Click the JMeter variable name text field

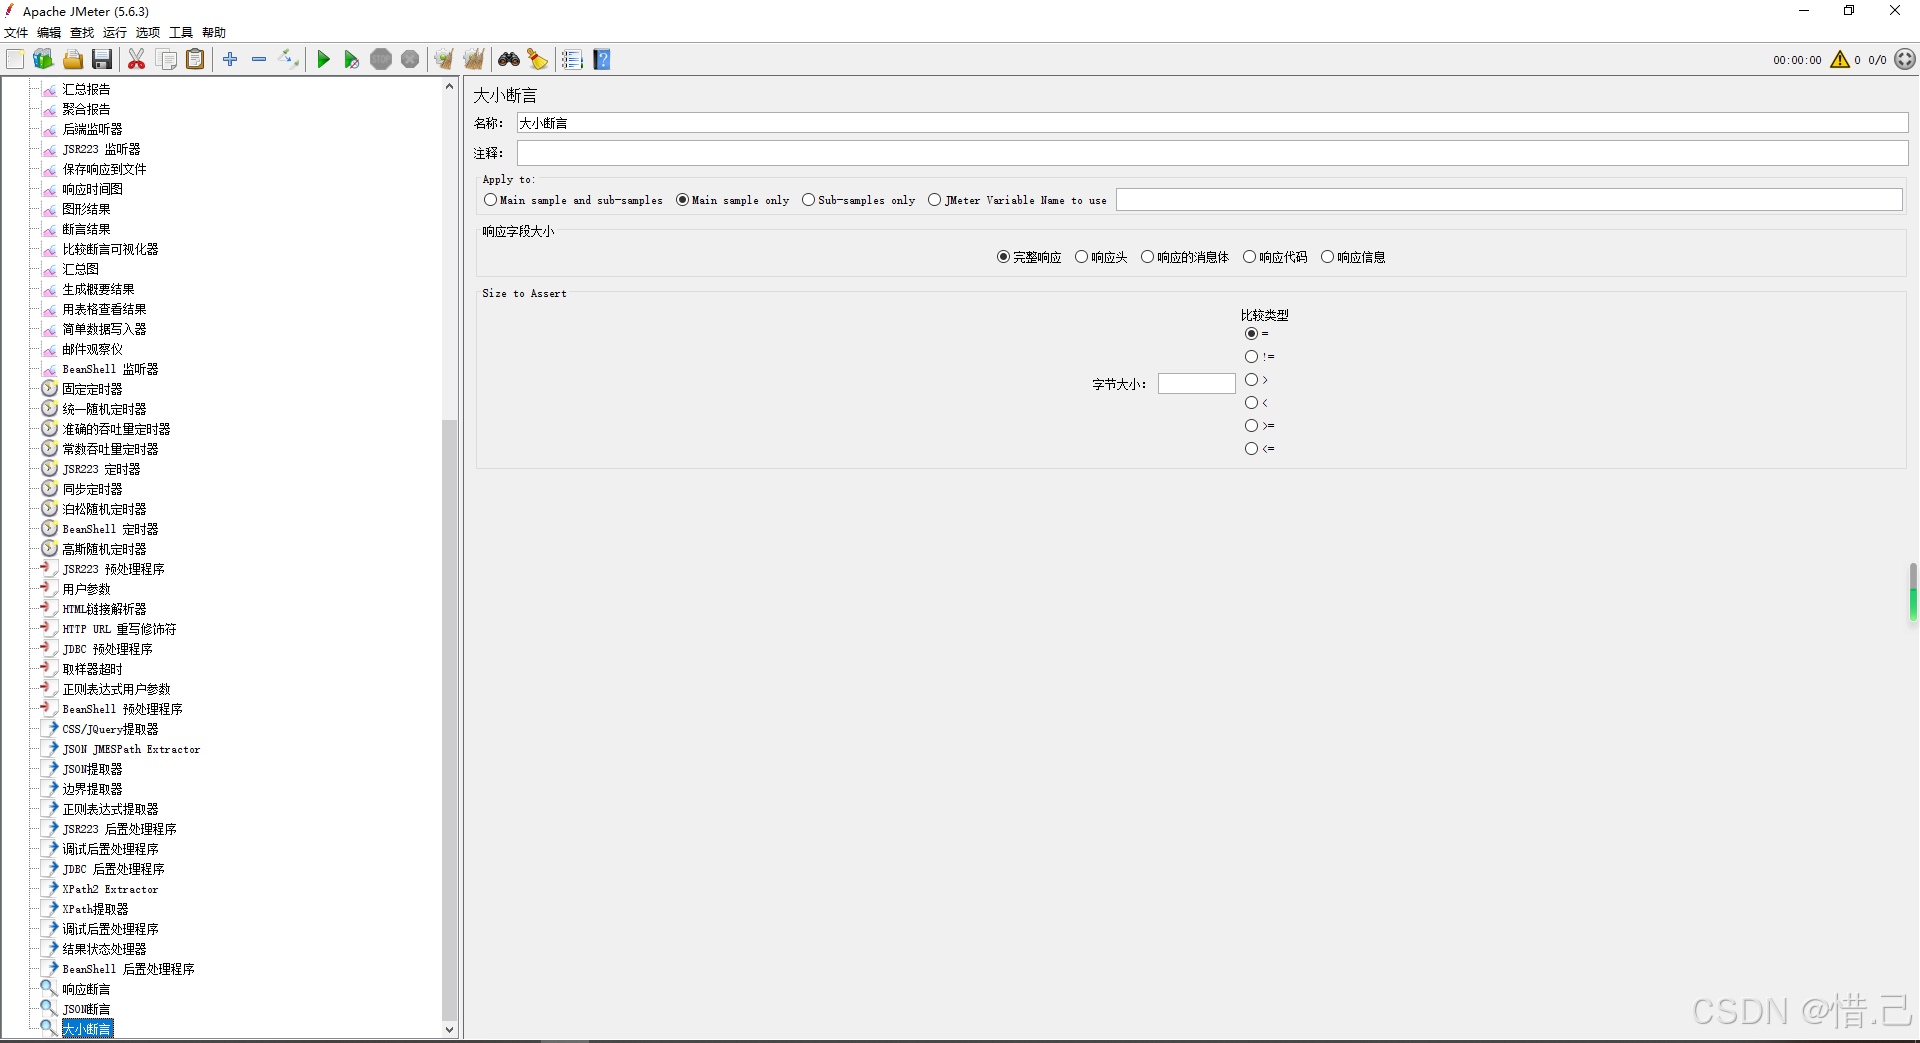click(x=1509, y=200)
